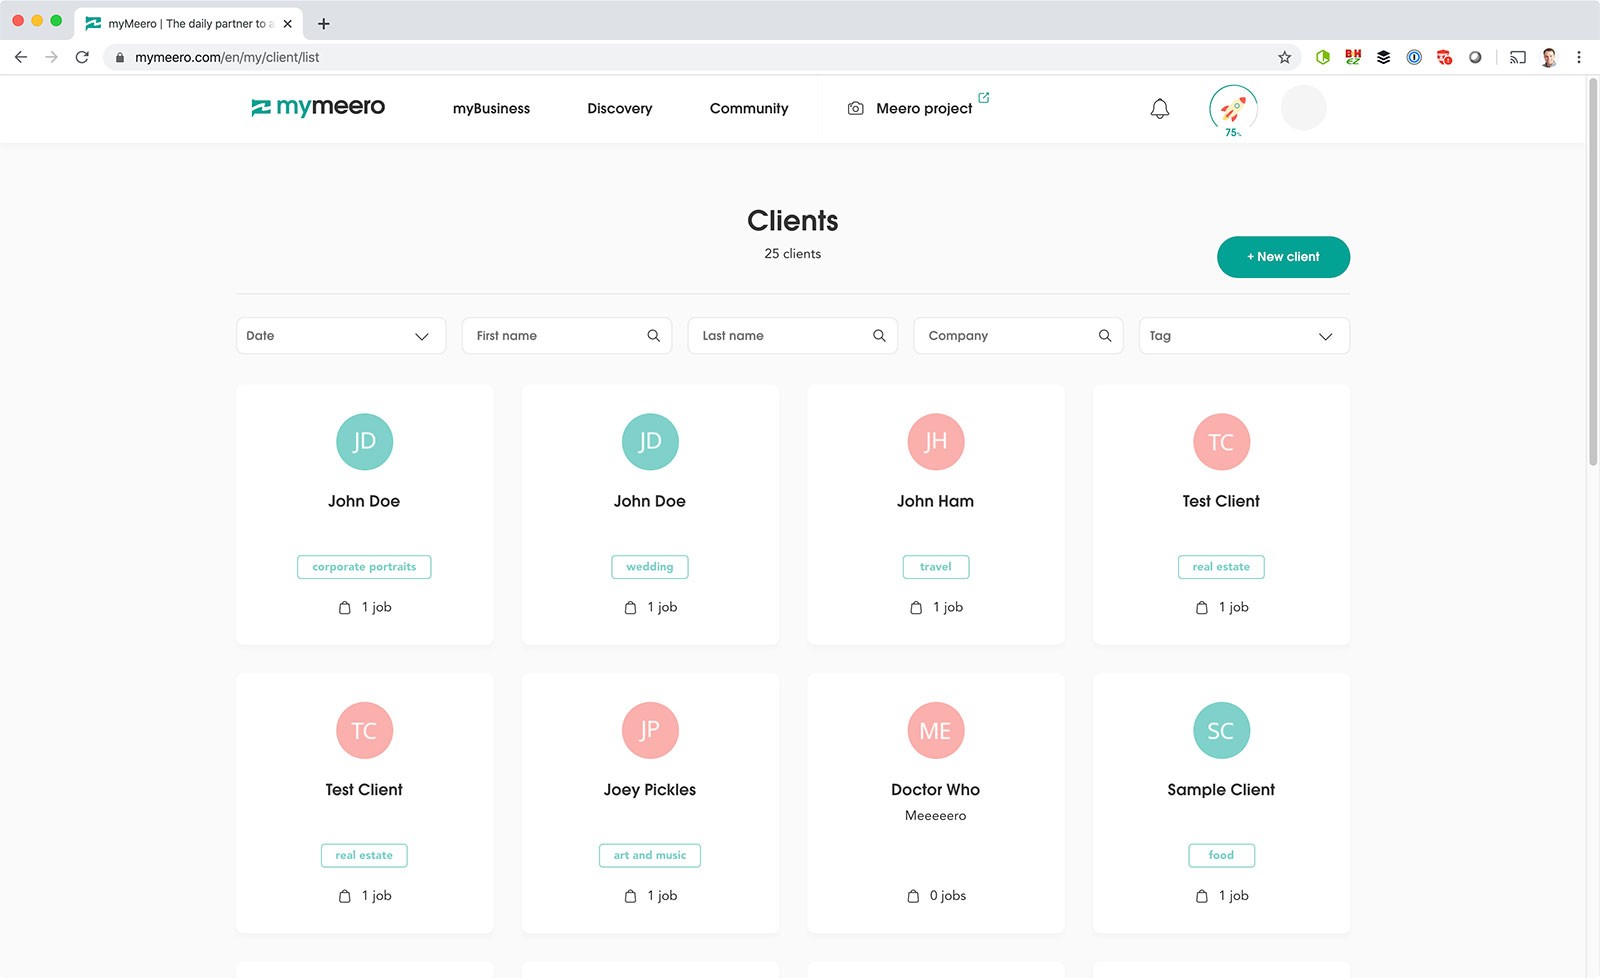Viewport: 1600px width, 978px height.
Task: Click the First name search magnifier
Action: point(653,336)
